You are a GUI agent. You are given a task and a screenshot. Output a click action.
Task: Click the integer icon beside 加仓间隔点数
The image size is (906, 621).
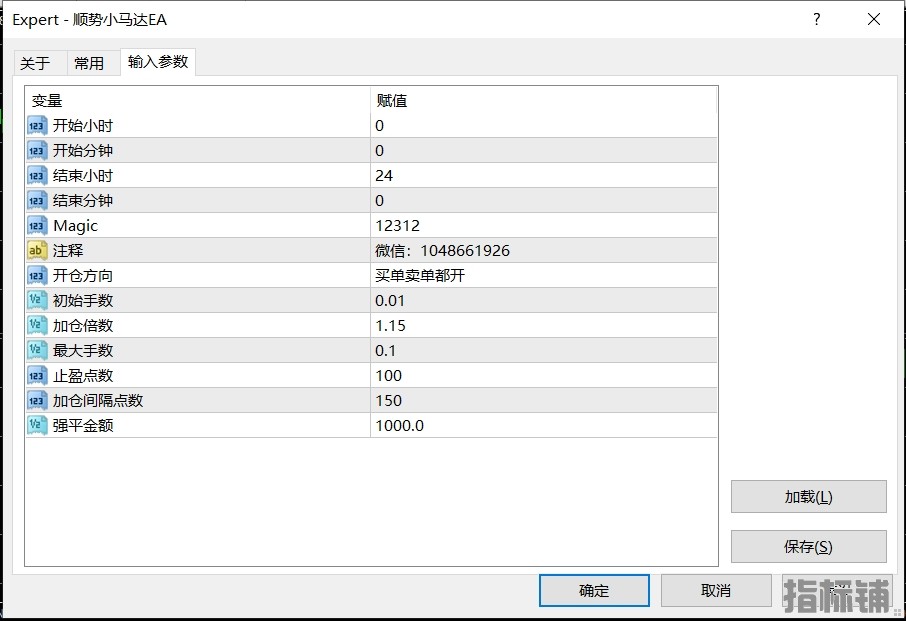coord(37,400)
